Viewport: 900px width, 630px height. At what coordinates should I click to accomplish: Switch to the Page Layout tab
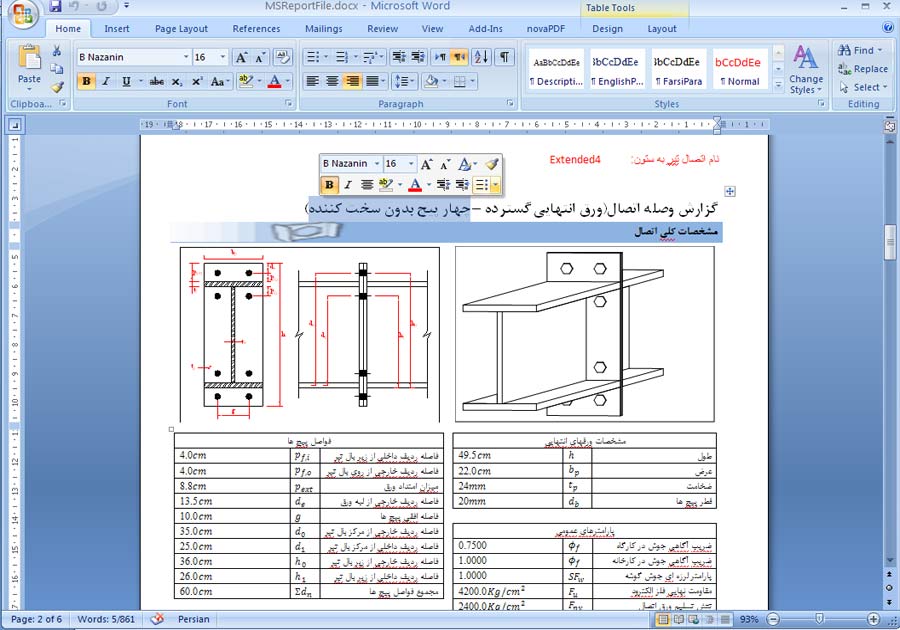coord(181,29)
